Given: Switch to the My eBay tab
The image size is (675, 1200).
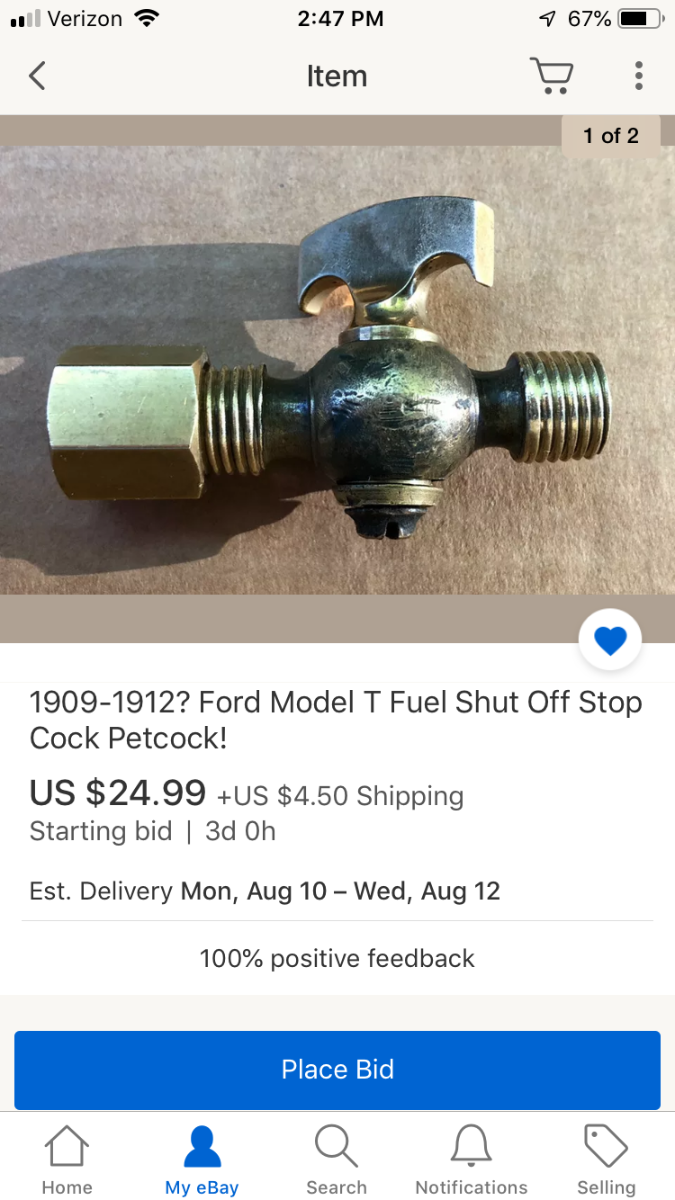Looking at the screenshot, I should pyautogui.click(x=202, y=1161).
